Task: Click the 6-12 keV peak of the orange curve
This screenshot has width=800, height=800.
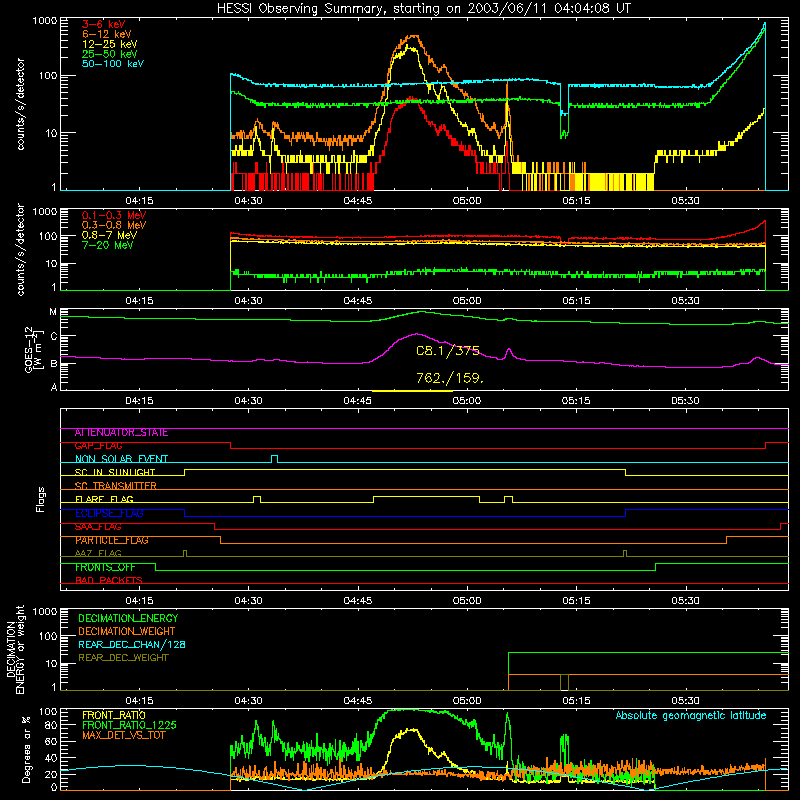Action: click(412, 36)
